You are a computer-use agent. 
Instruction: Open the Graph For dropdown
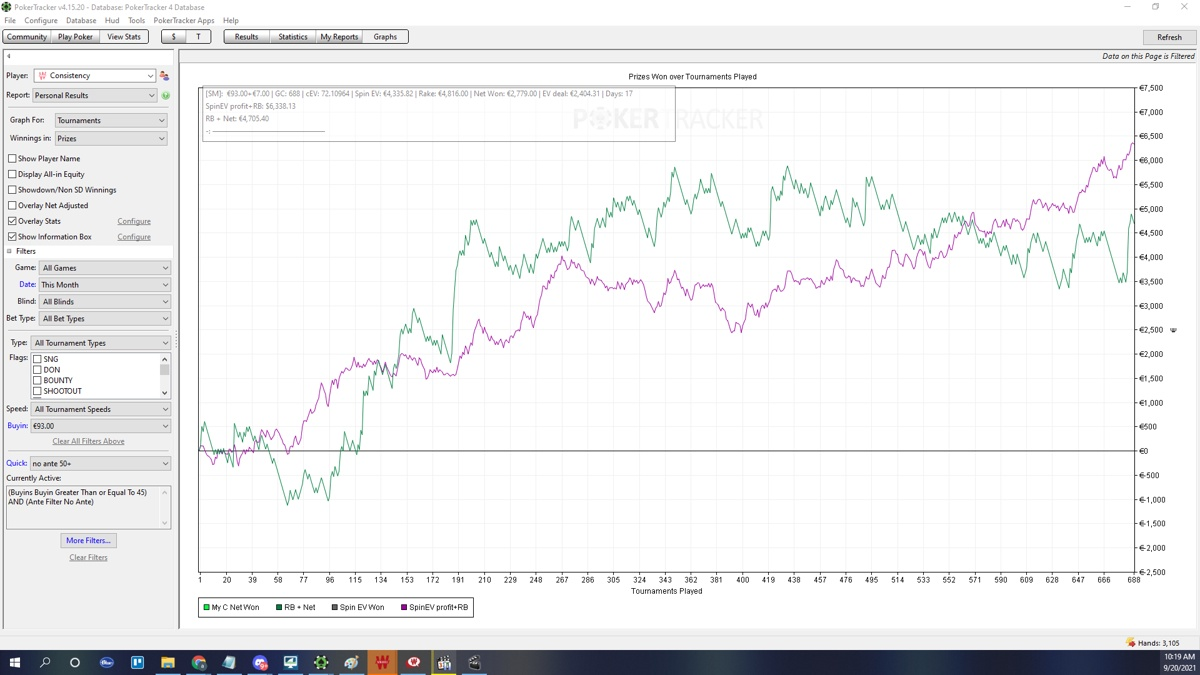(110, 121)
